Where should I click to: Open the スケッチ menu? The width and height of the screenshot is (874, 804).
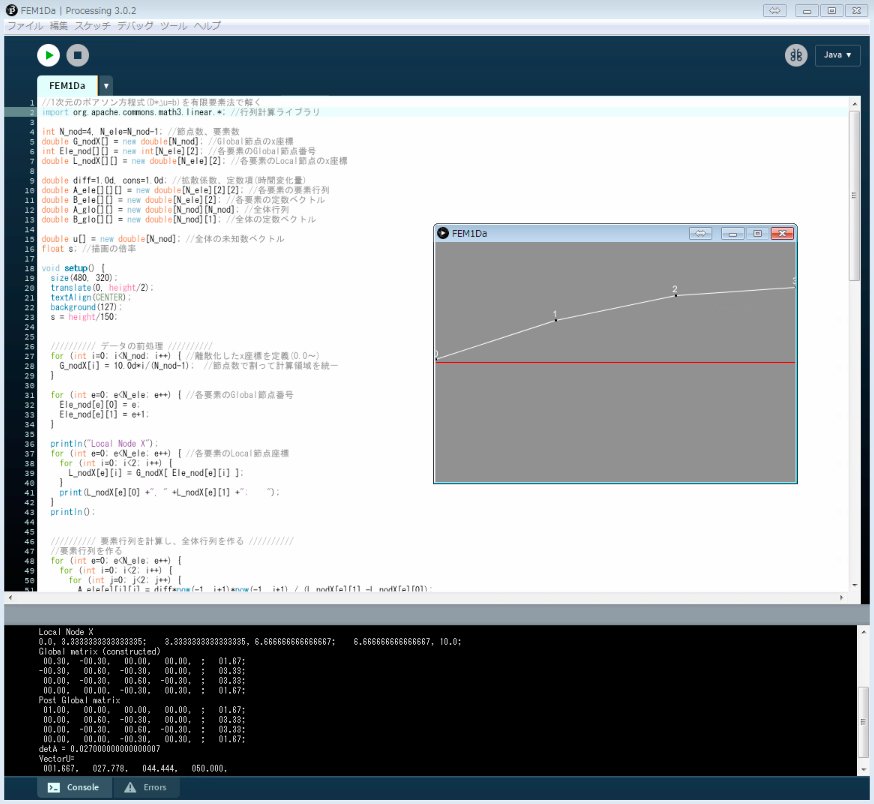93,26
